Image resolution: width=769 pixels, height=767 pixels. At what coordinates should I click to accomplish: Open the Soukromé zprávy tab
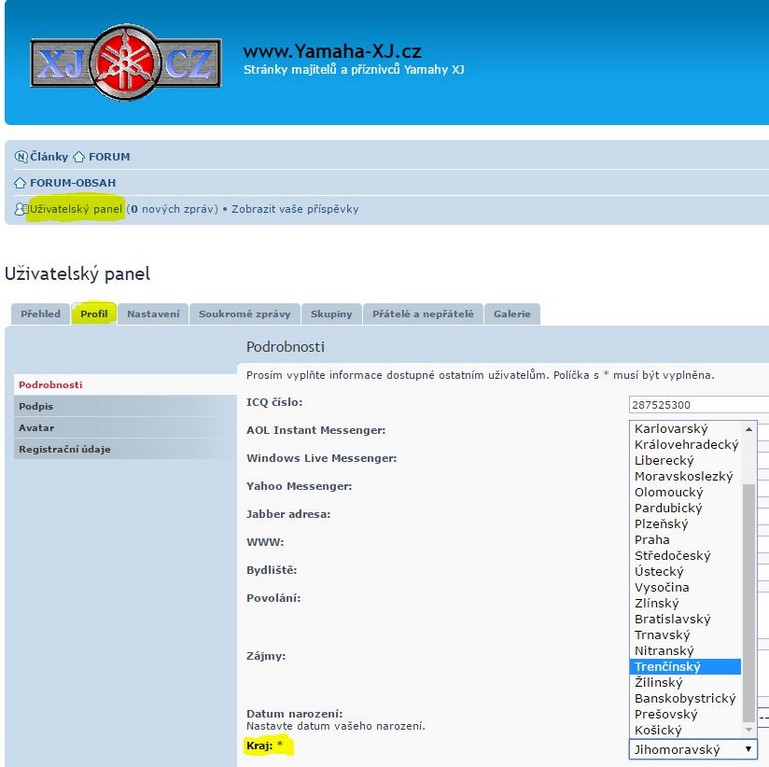(x=244, y=314)
